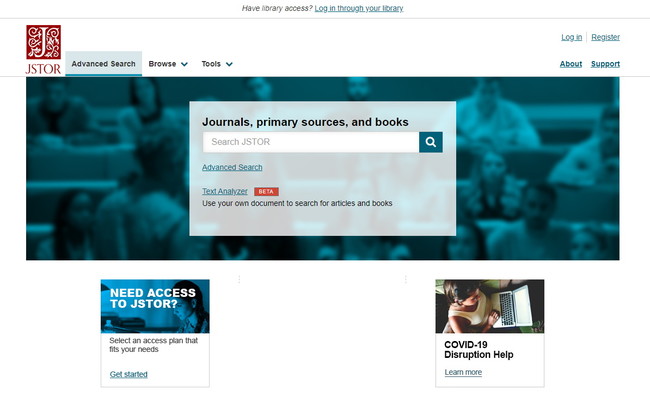Open the Browse menu label
650x414 pixels.
[x=162, y=64]
